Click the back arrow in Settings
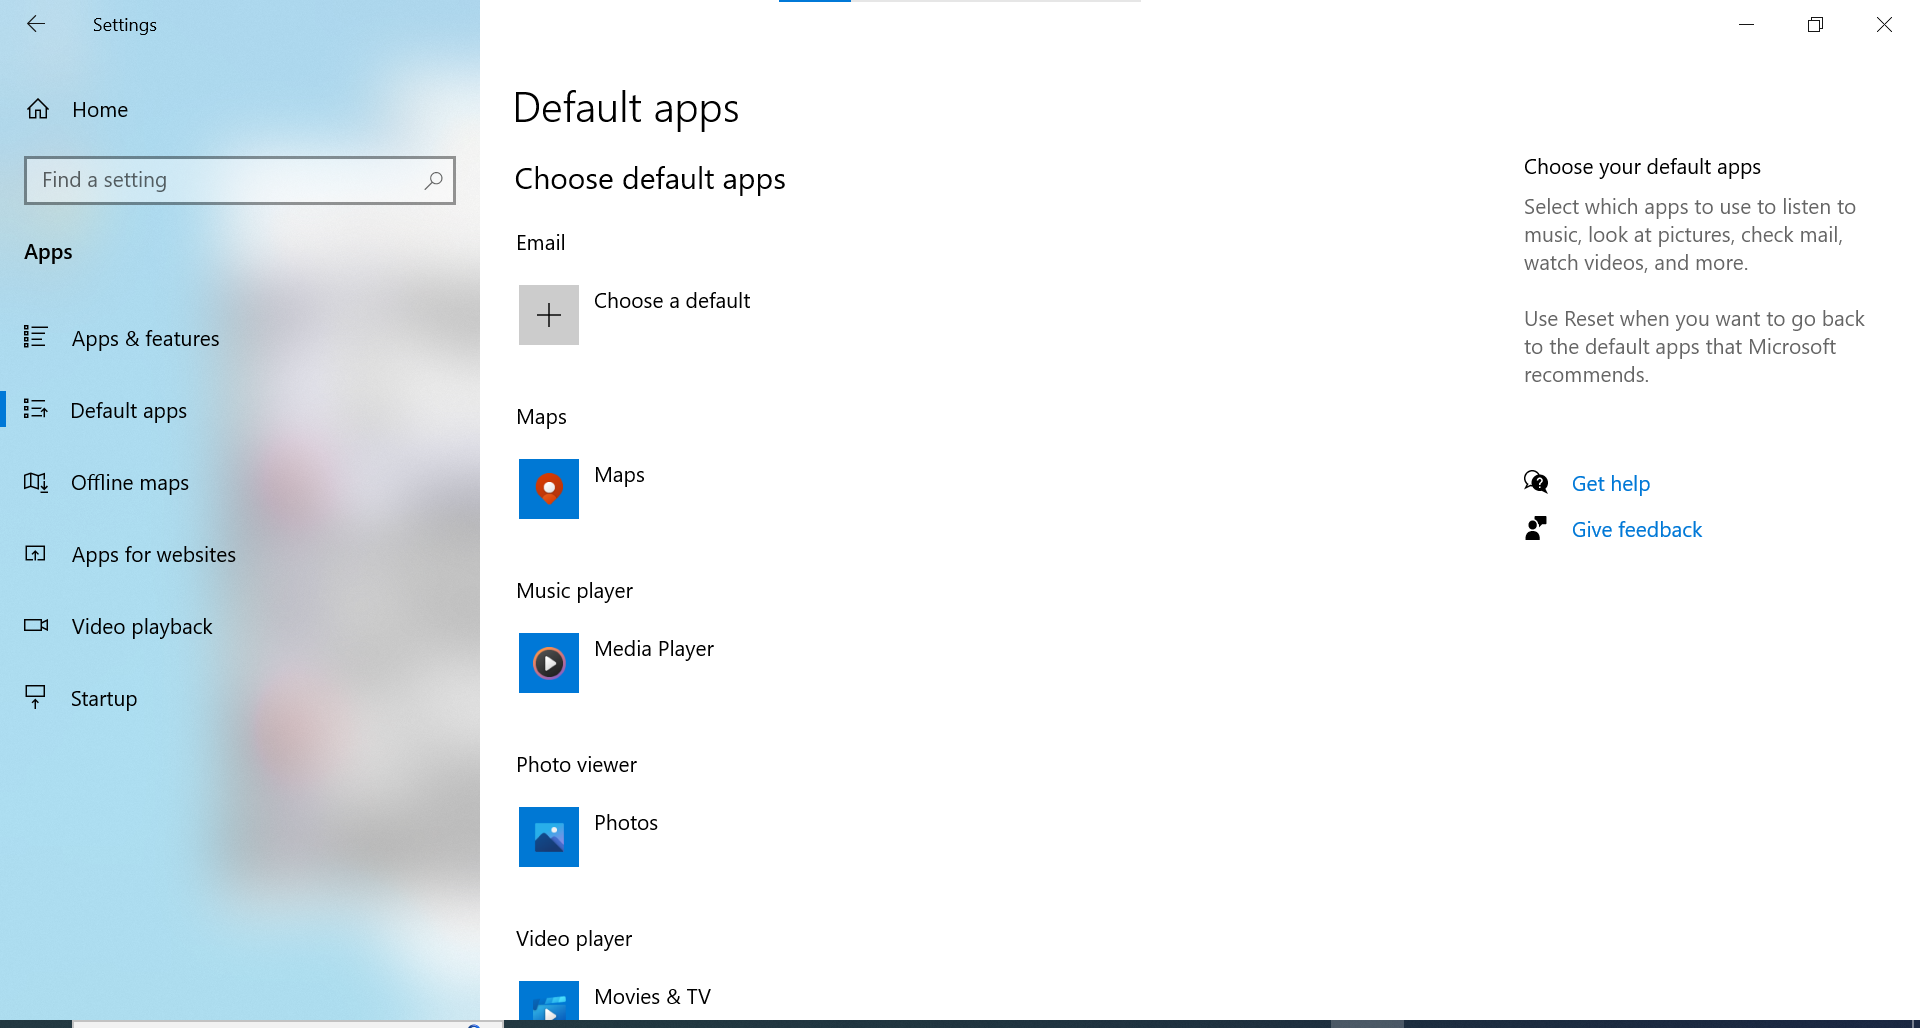The height and width of the screenshot is (1028, 1920). pyautogui.click(x=36, y=24)
